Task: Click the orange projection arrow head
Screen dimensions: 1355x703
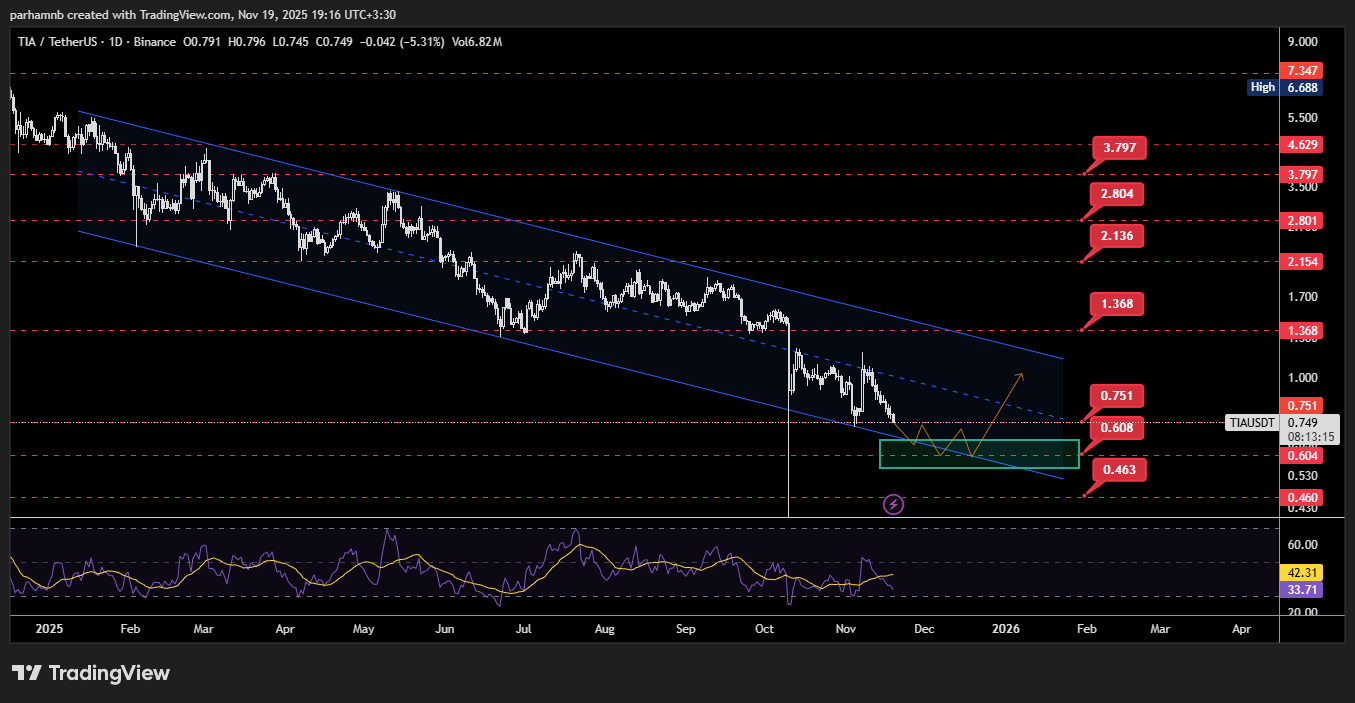Action: (1020, 376)
